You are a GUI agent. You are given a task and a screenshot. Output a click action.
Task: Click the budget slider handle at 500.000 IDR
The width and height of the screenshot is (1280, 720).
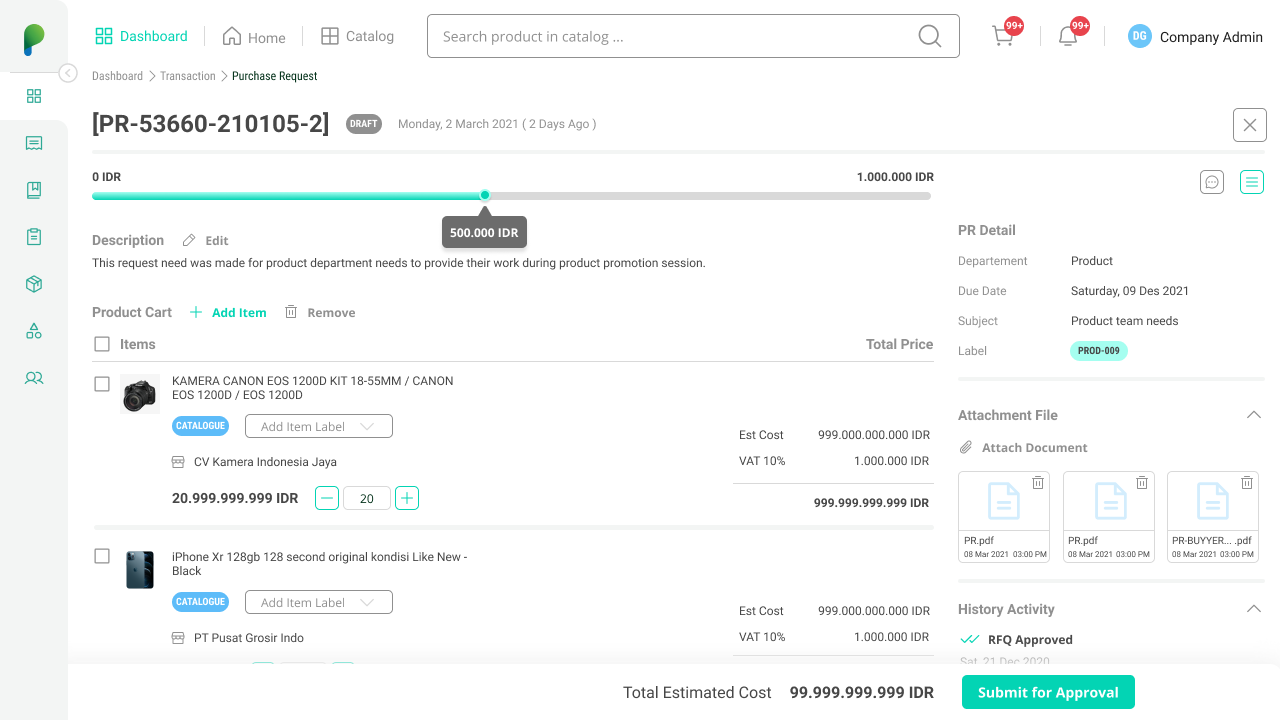pos(485,195)
